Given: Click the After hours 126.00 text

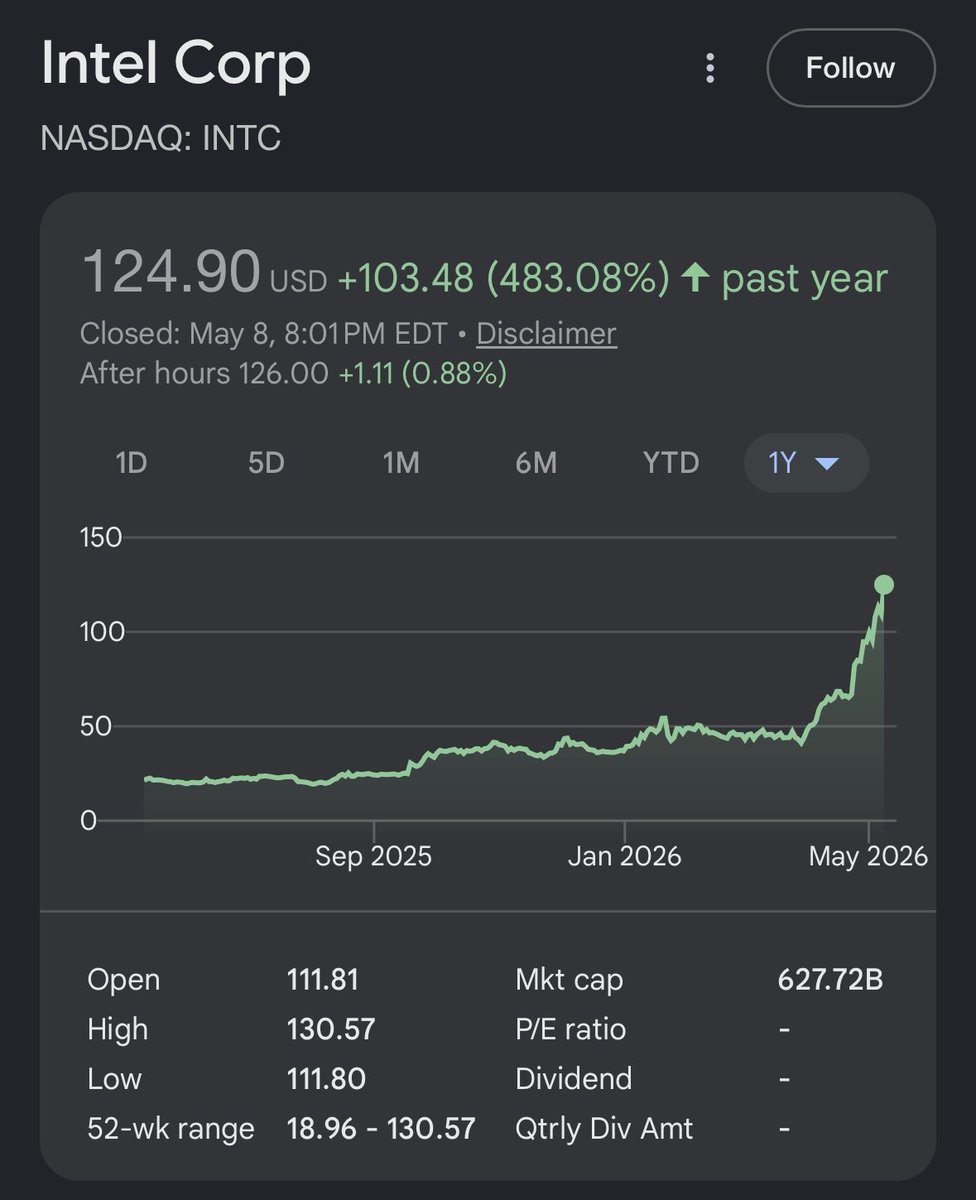Looking at the screenshot, I should (204, 373).
